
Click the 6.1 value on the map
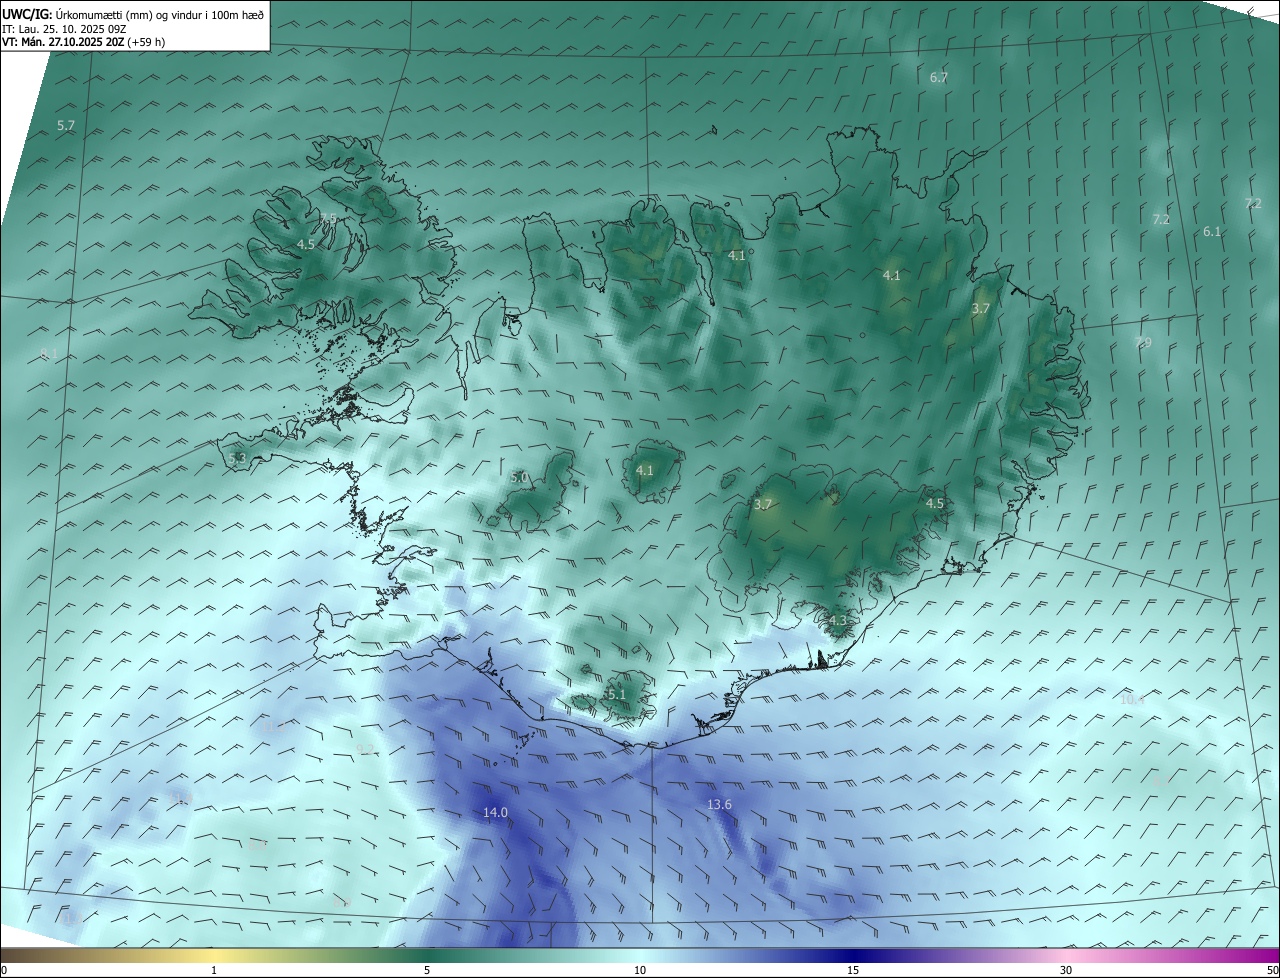(1212, 231)
